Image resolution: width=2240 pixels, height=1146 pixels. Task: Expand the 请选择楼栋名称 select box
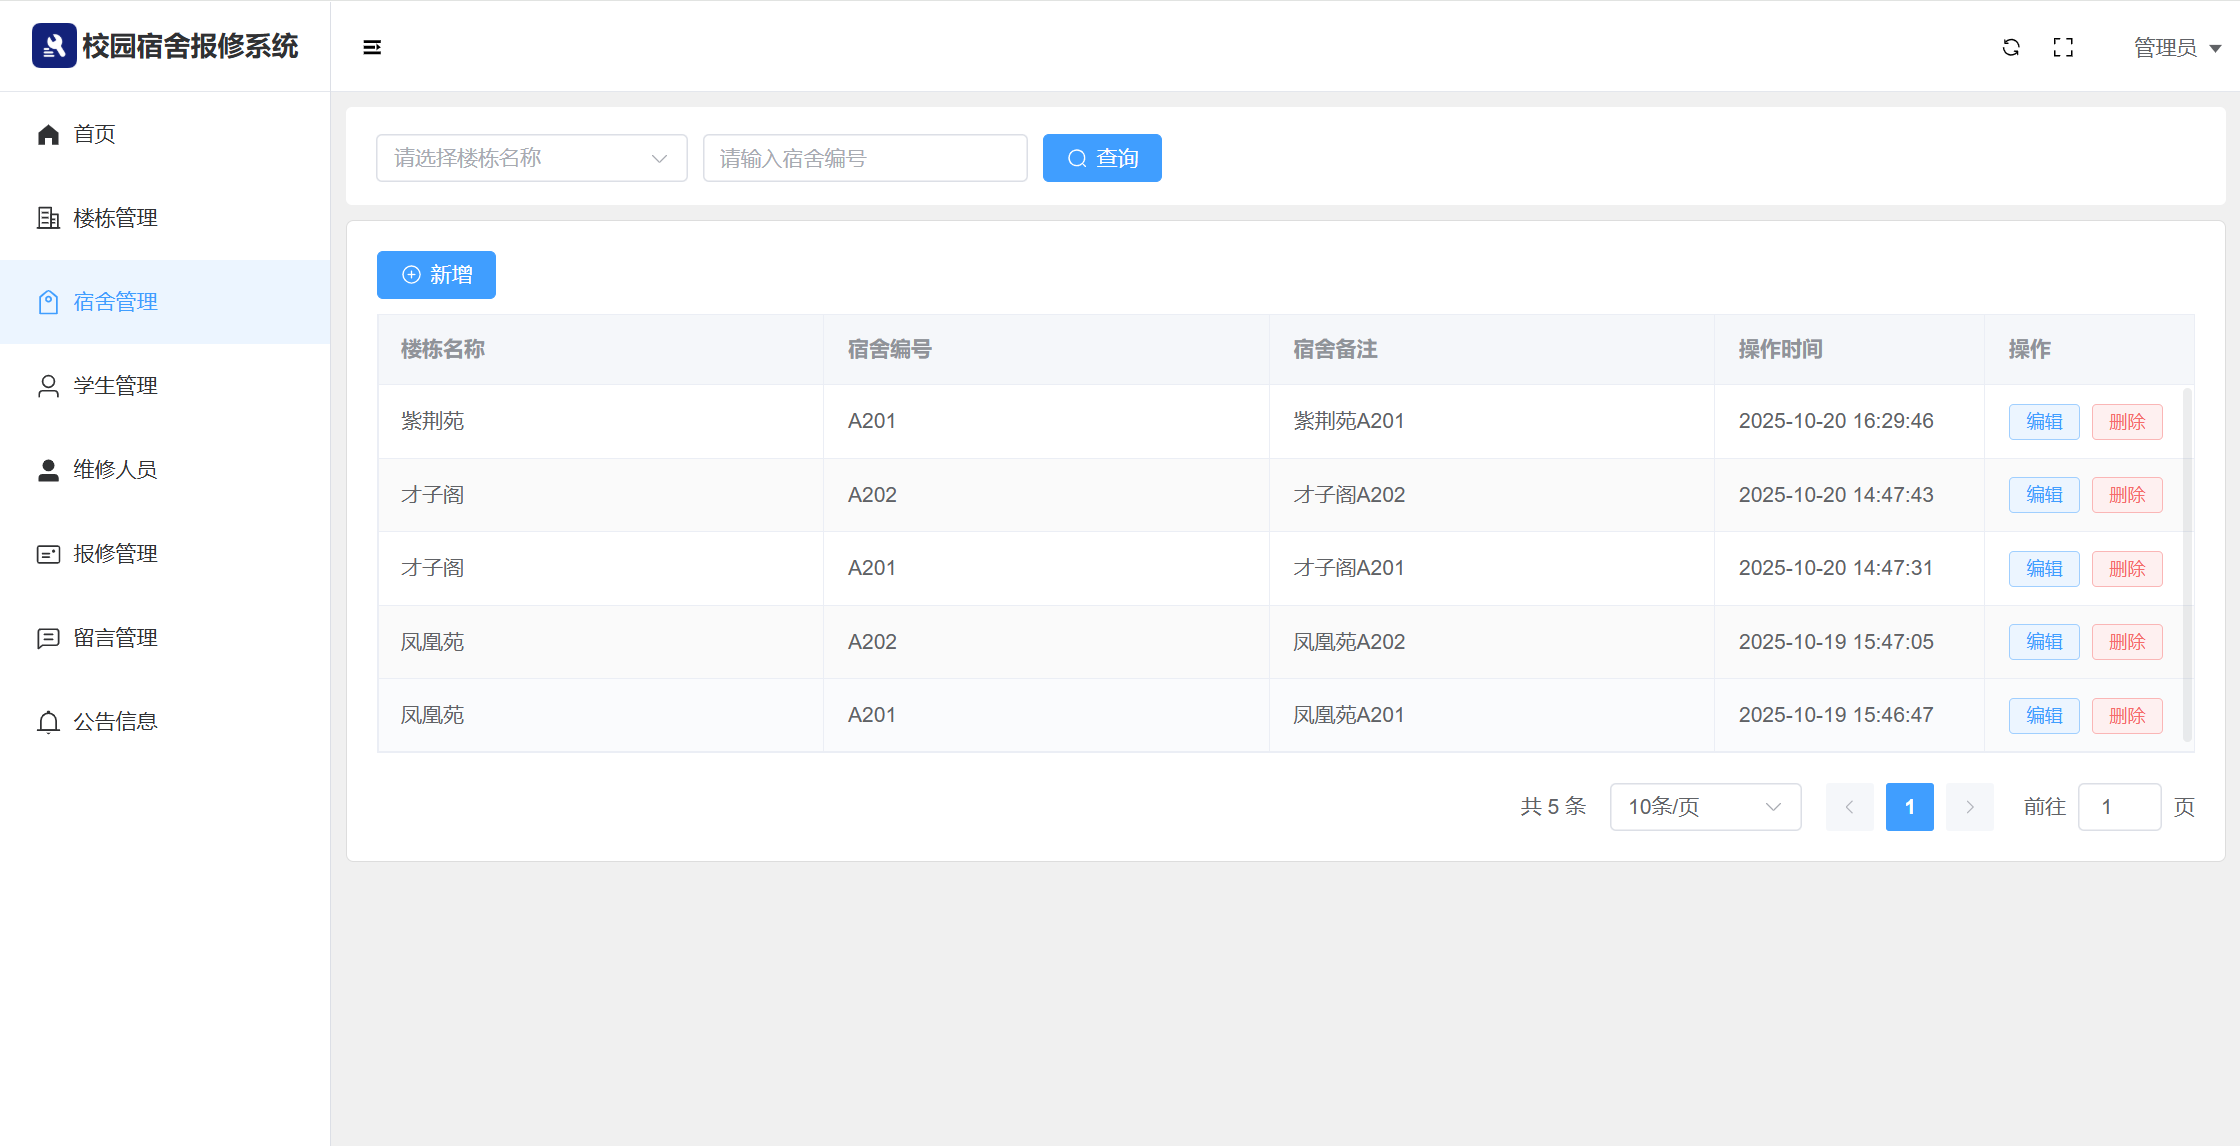[x=531, y=158]
